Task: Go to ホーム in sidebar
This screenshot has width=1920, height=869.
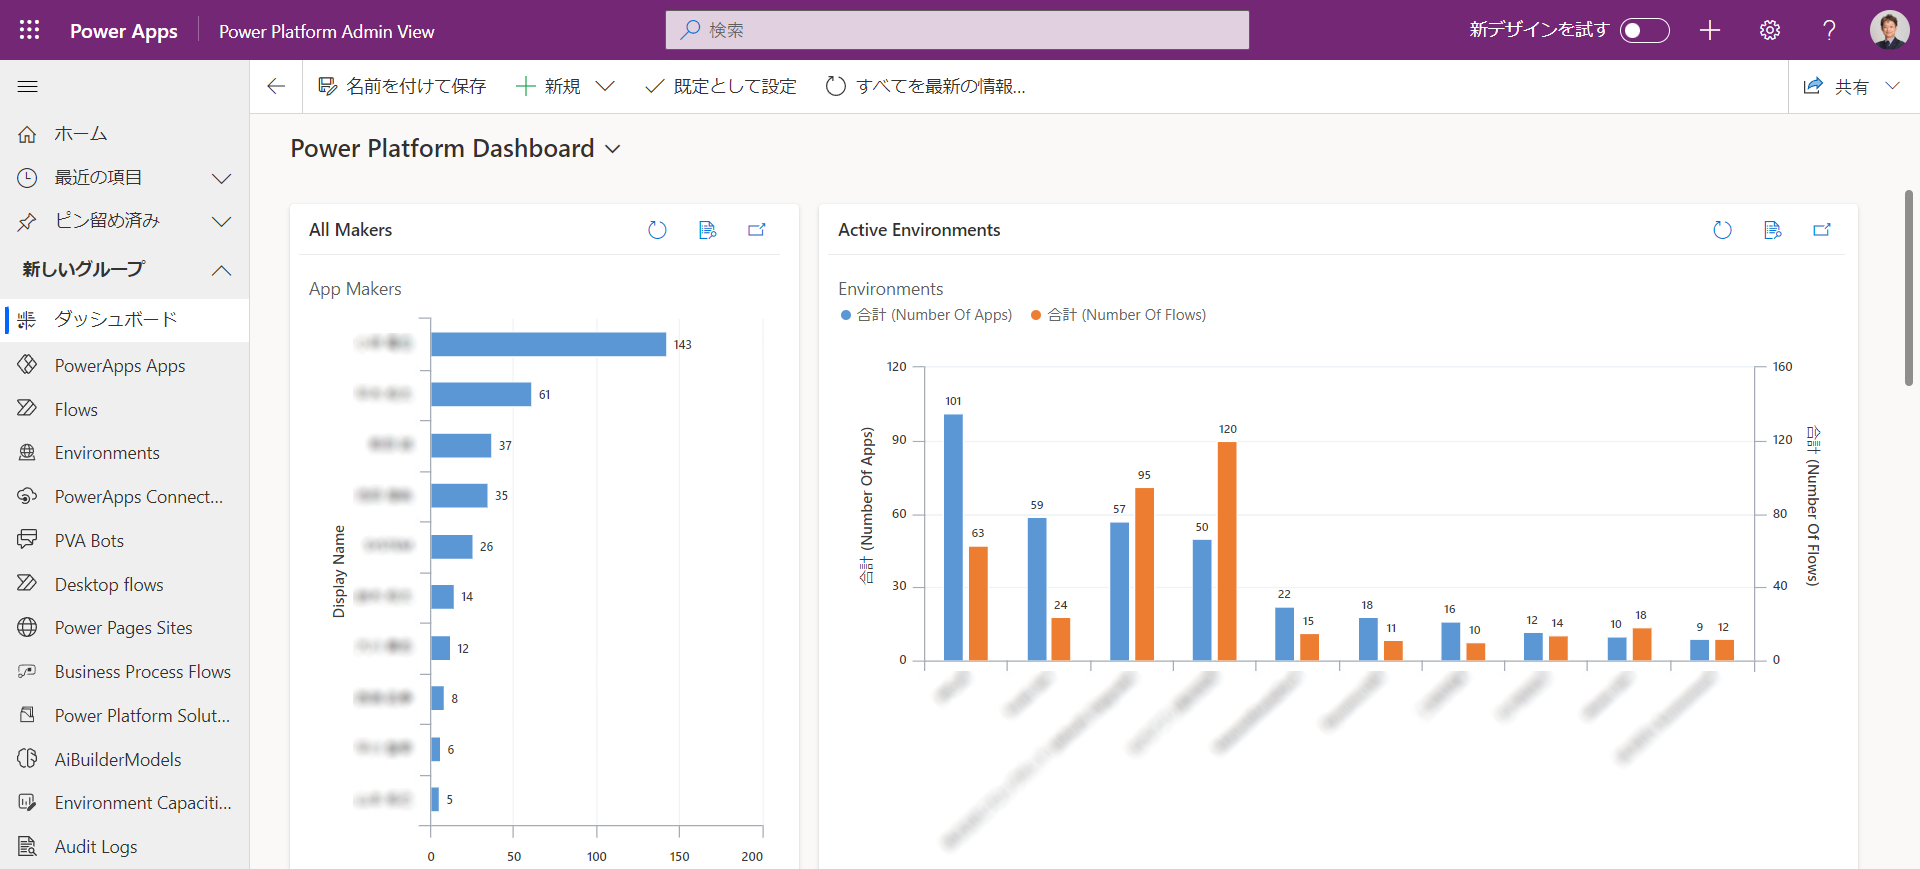Action: 124,134
